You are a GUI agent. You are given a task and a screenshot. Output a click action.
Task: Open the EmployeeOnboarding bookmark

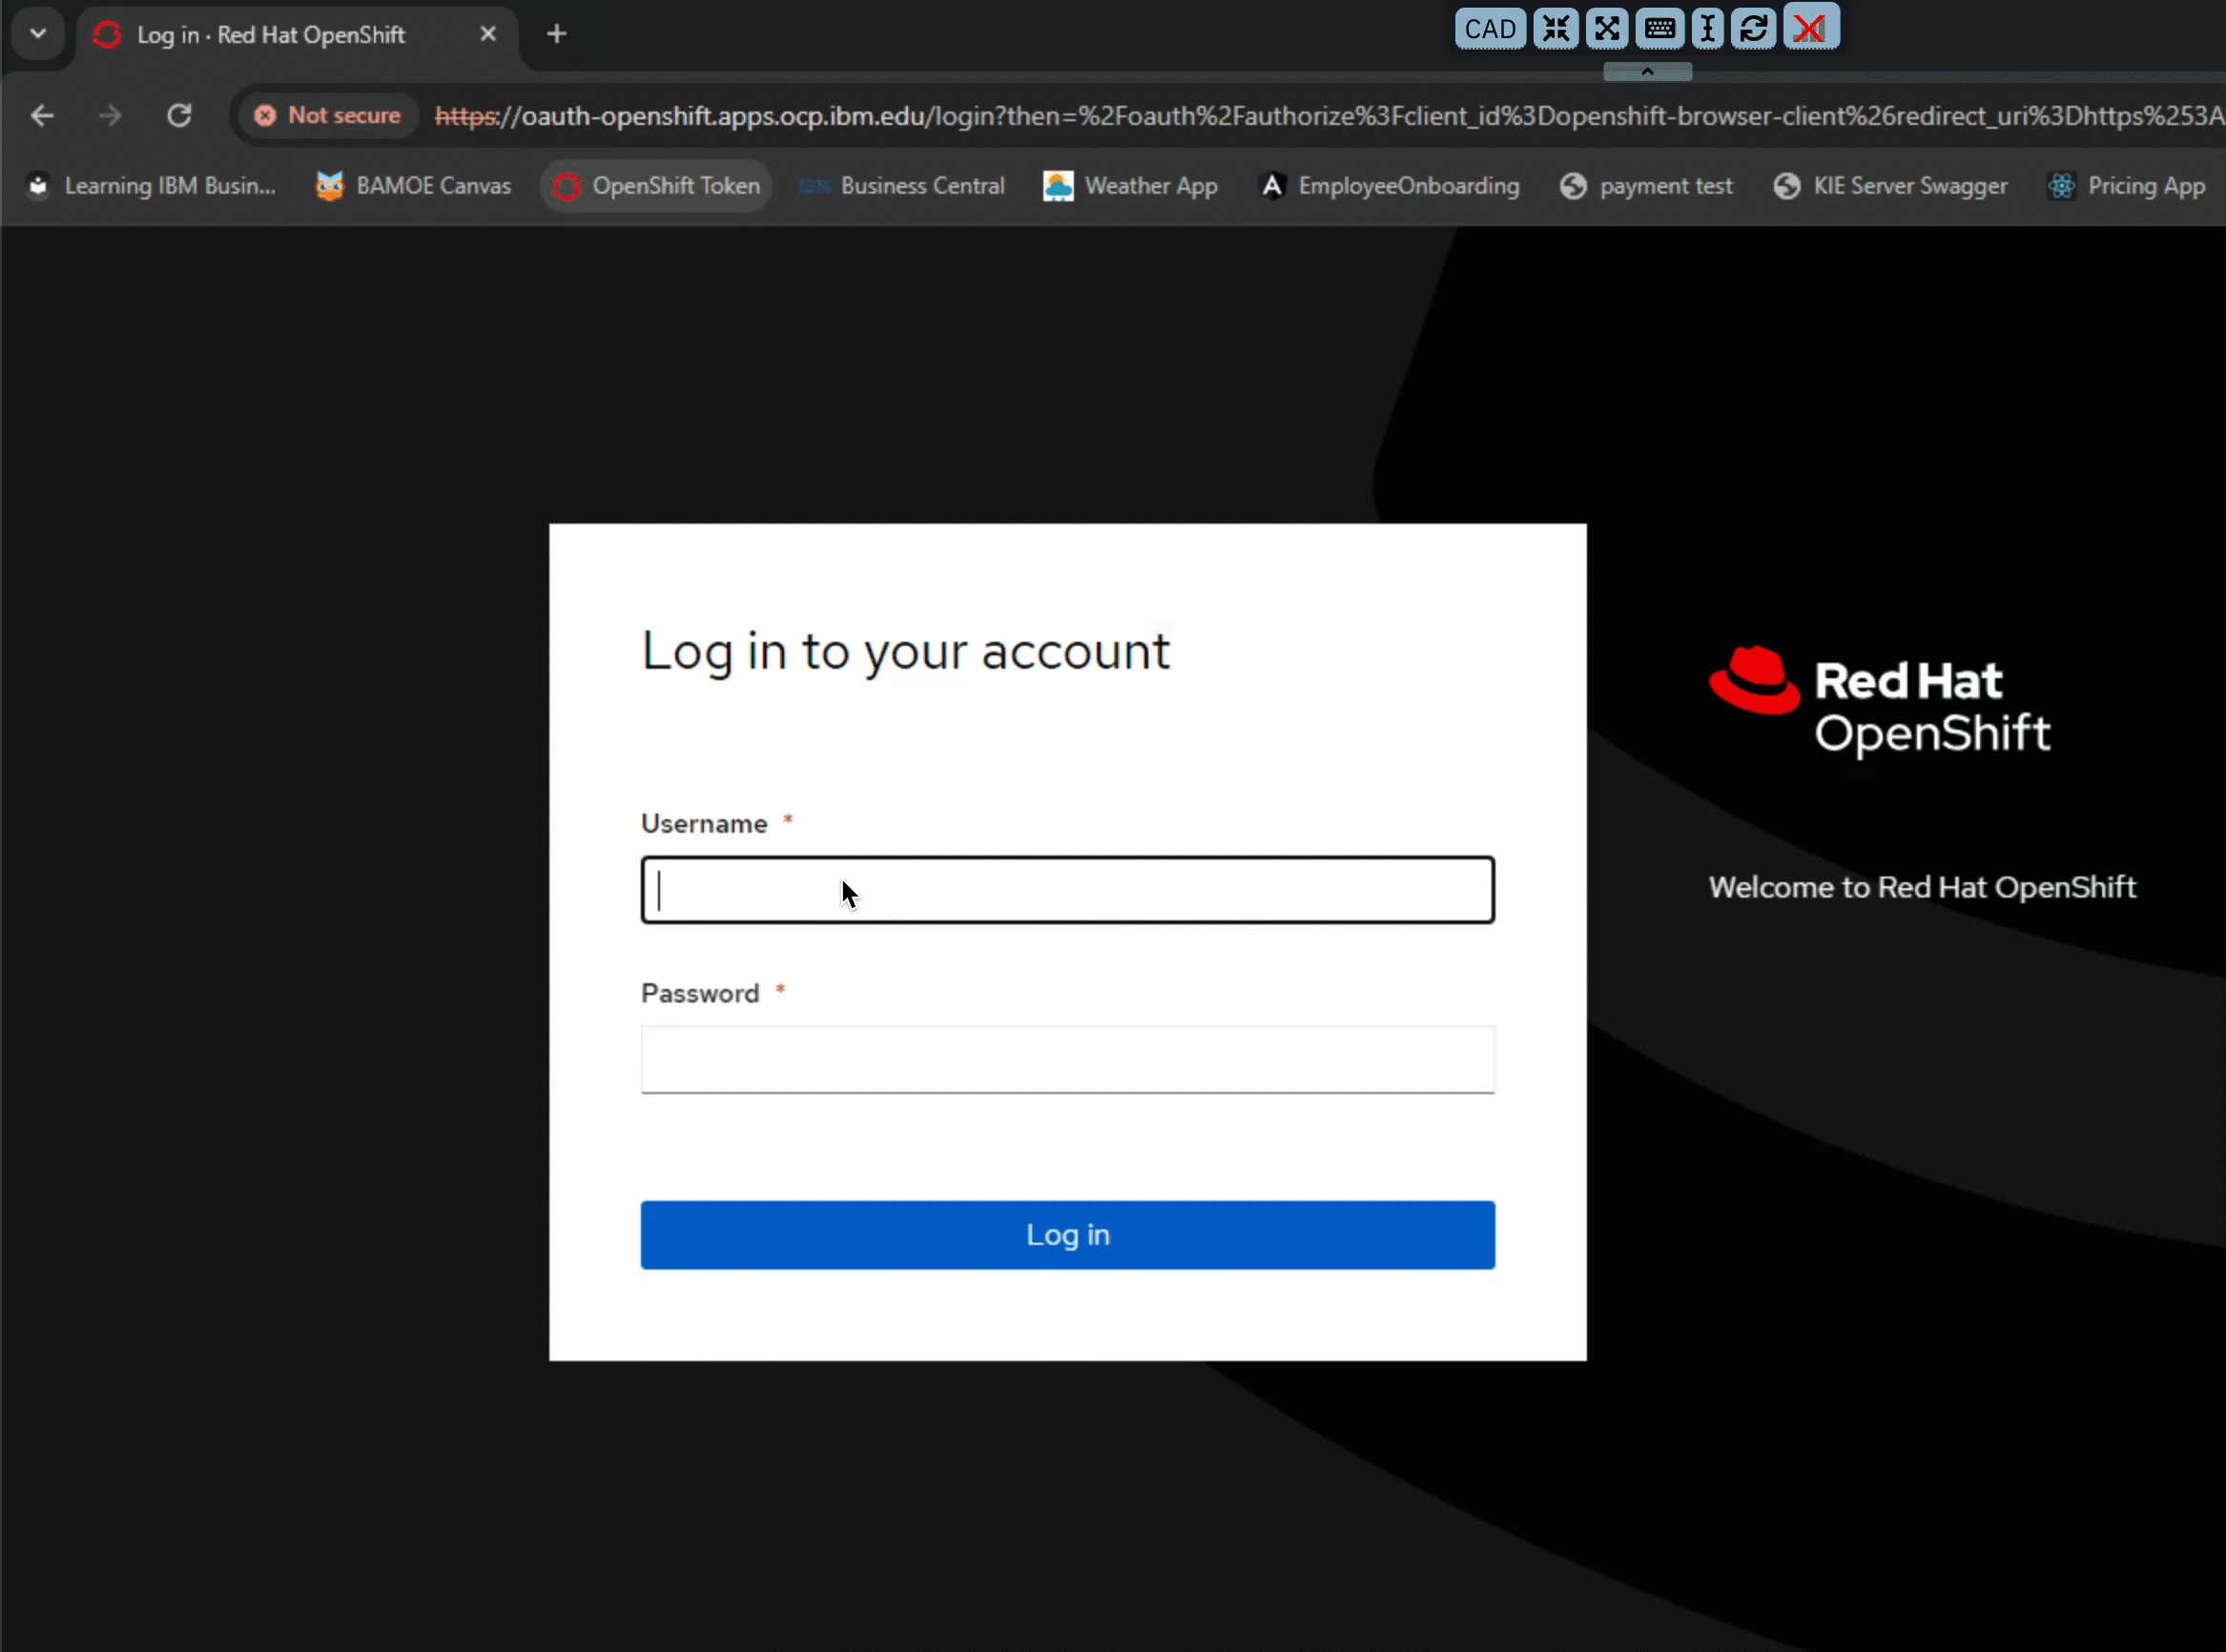coord(1389,186)
